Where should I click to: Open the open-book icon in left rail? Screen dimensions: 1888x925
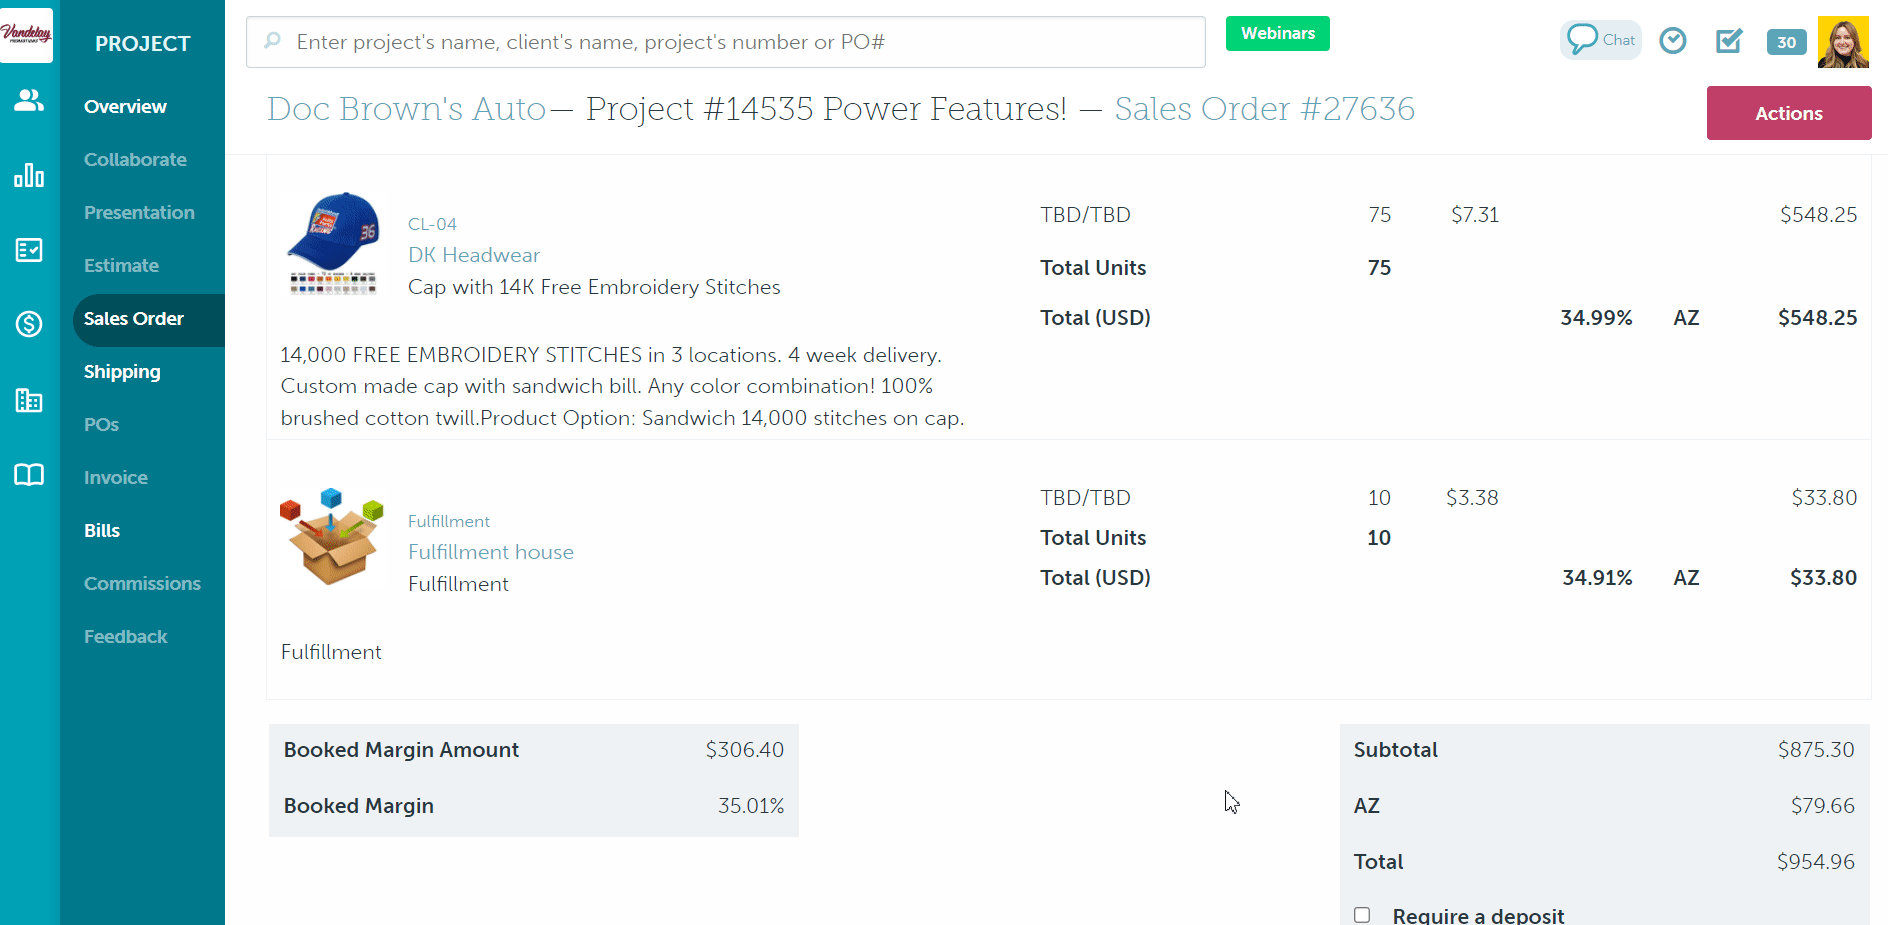coord(29,475)
